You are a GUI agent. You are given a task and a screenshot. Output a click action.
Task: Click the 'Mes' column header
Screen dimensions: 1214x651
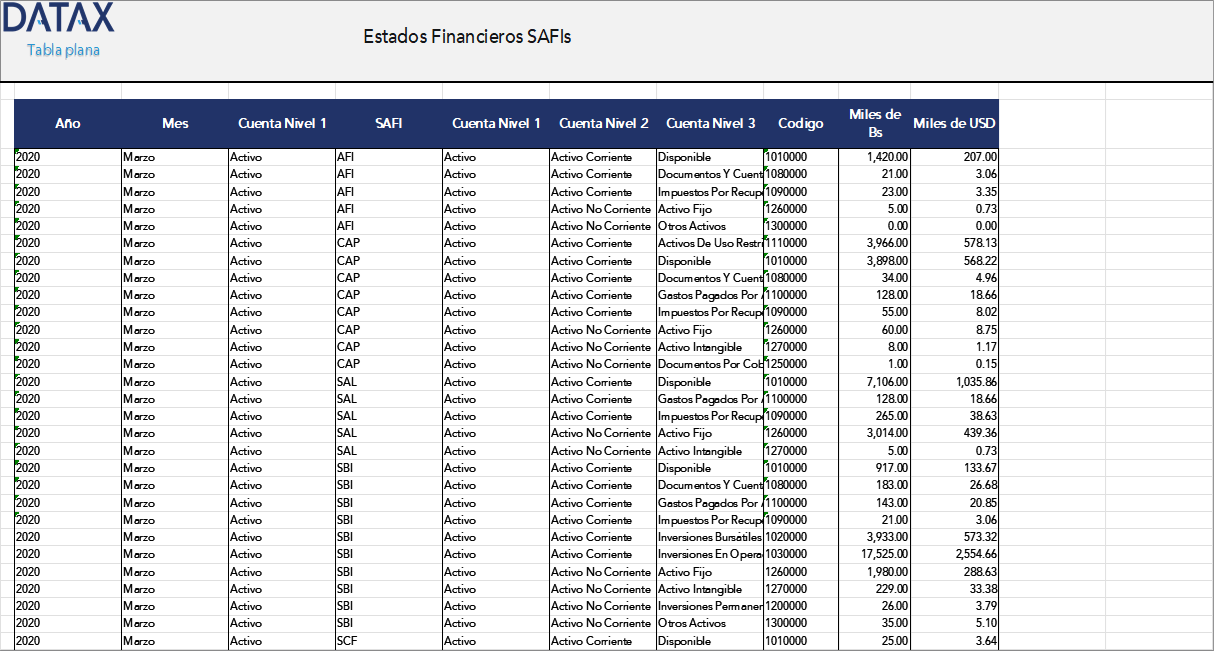[x=175, y=123]
